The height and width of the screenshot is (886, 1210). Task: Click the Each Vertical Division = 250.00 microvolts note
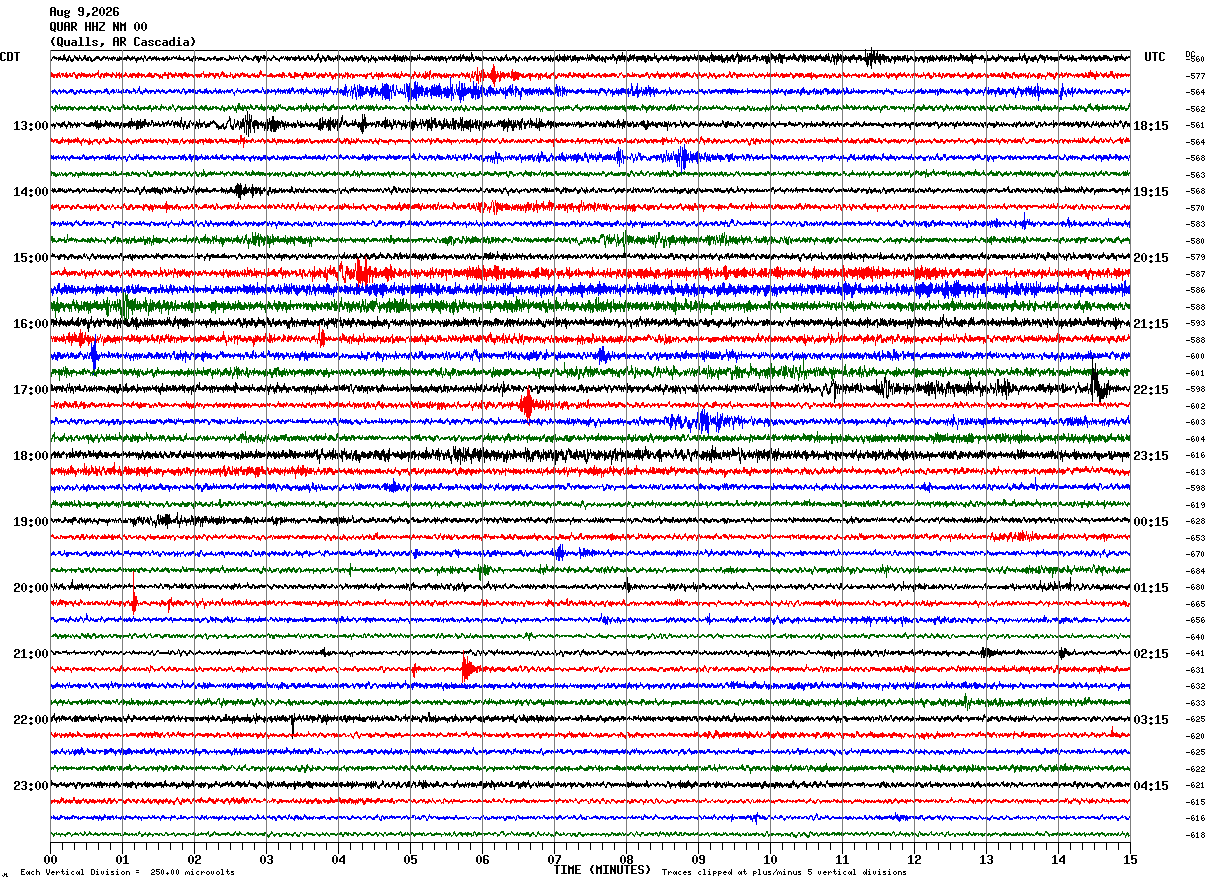pyautogui.click(x=127, y=873)
